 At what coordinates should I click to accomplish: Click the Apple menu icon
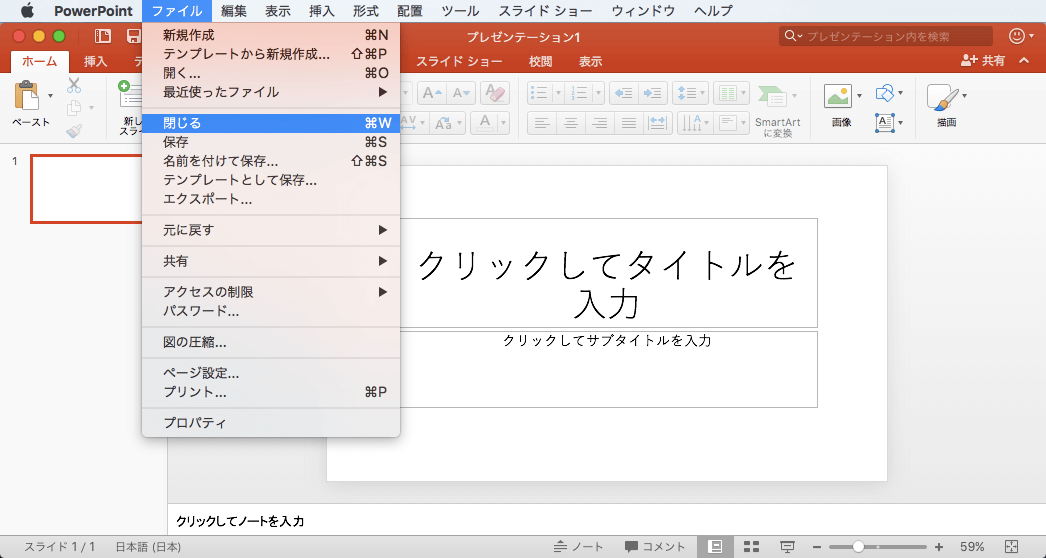(x=27, y=11)
